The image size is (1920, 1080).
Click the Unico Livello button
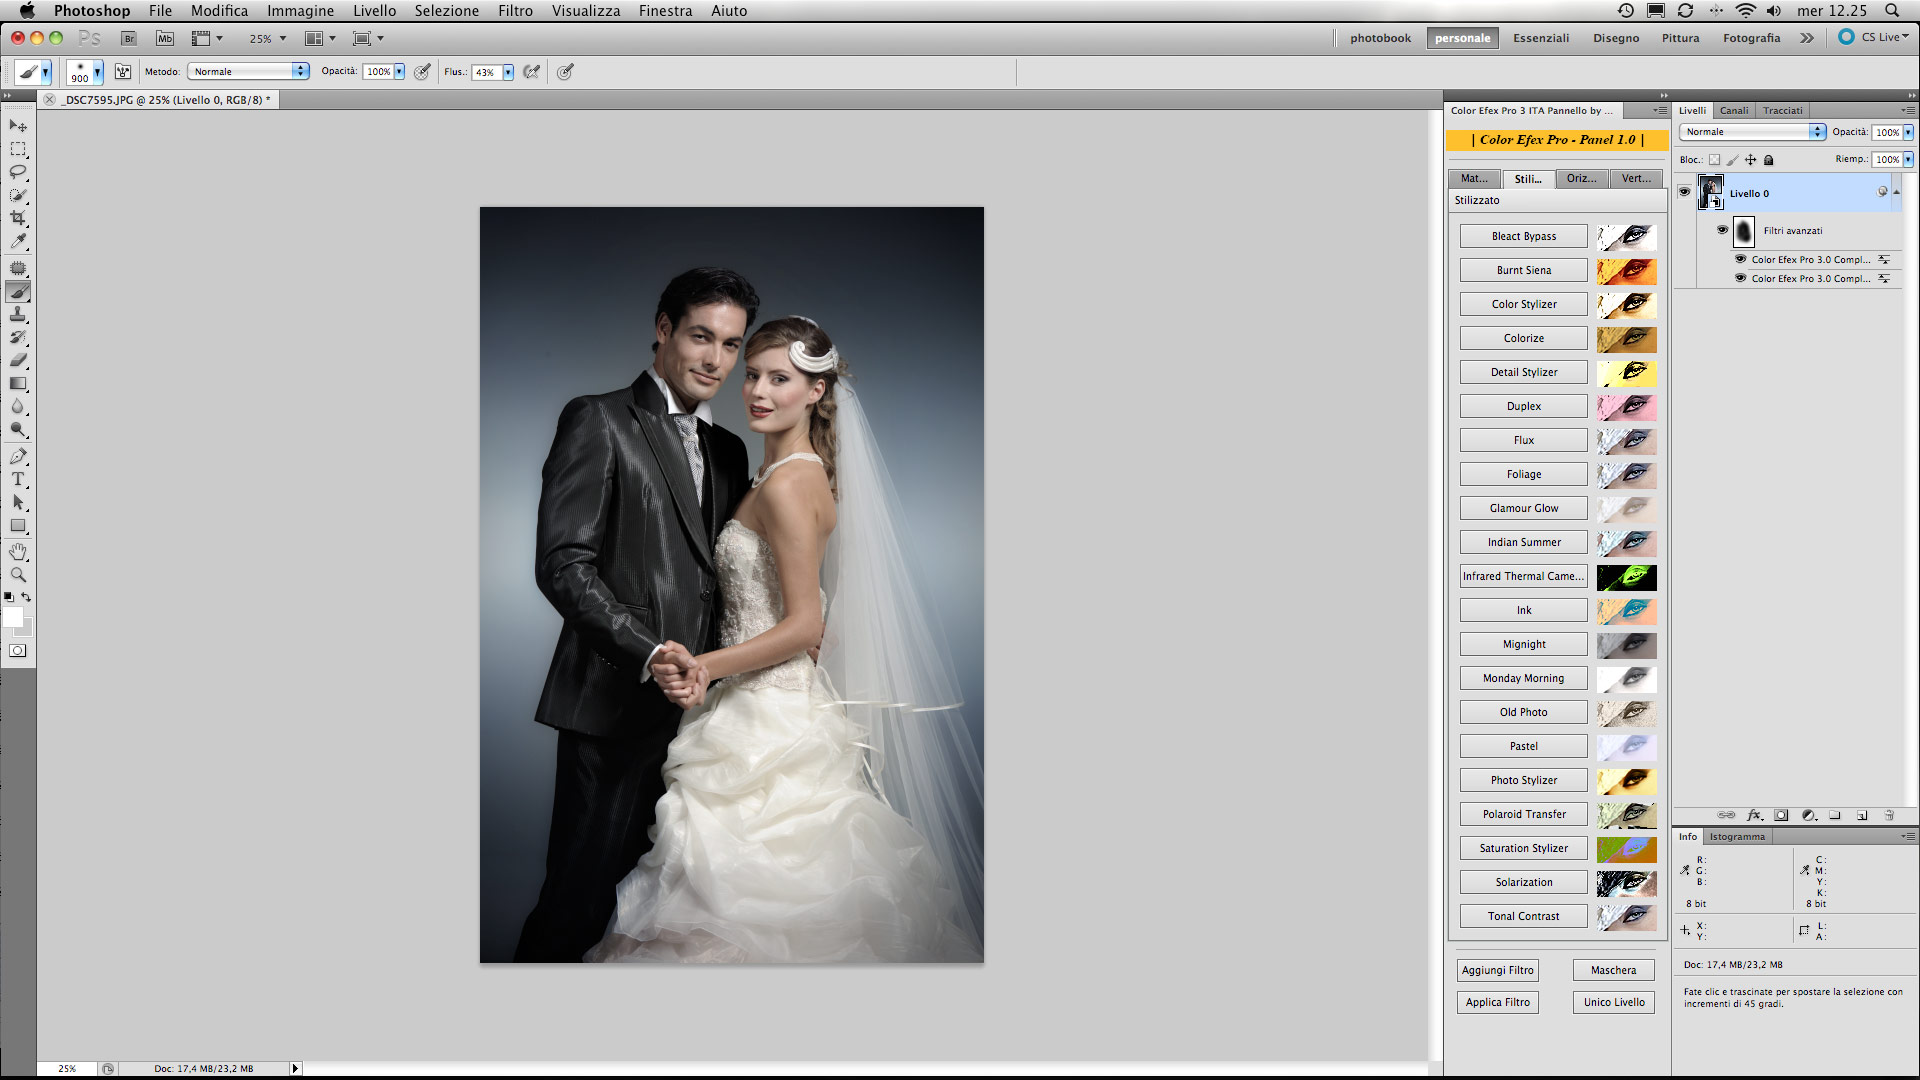pos(1613,1002)
